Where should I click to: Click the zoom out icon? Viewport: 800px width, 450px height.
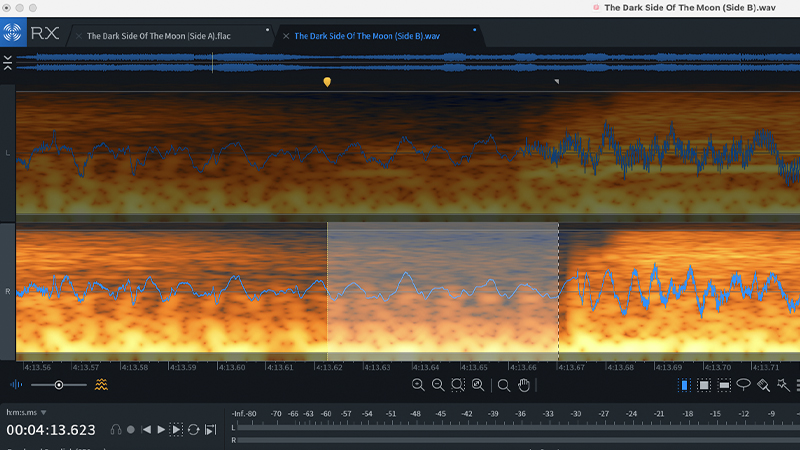(x=438, y=385)
